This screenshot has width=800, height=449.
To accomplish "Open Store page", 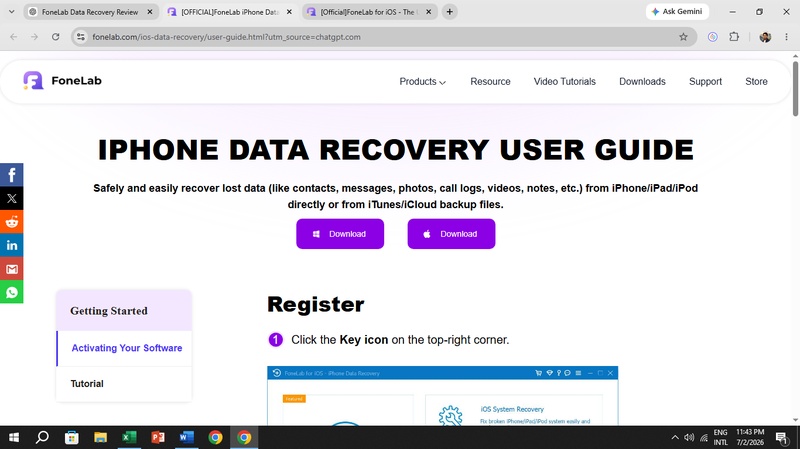I will point(756,82).
